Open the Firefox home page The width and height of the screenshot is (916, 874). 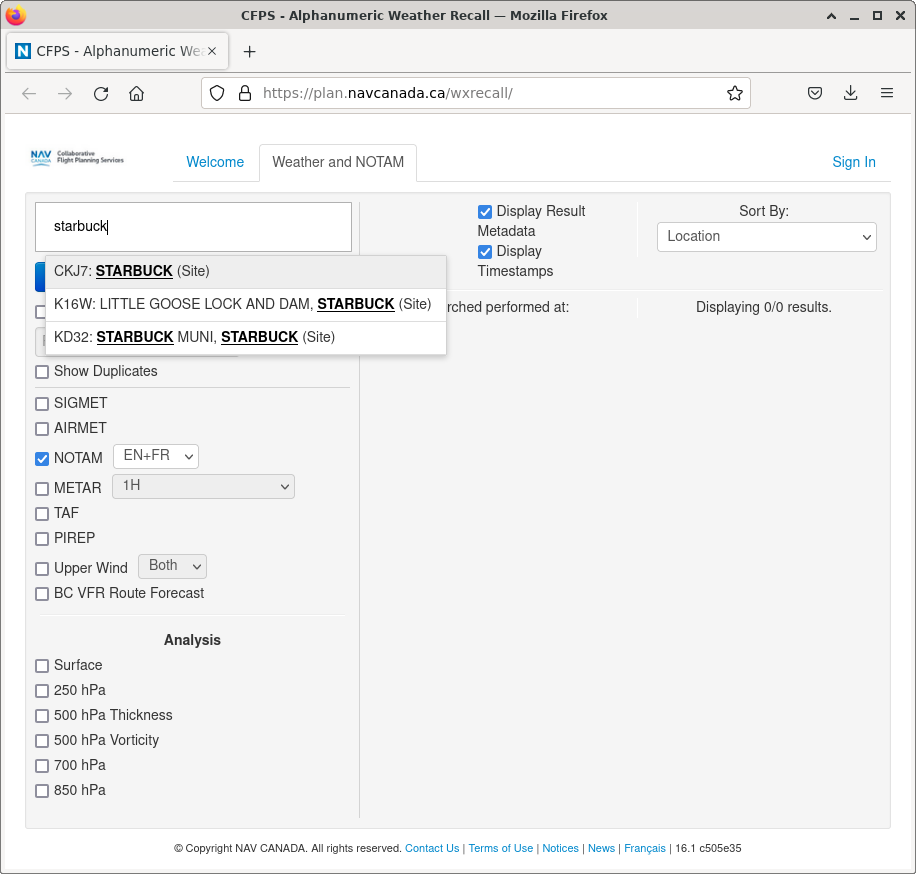[137, 93]
